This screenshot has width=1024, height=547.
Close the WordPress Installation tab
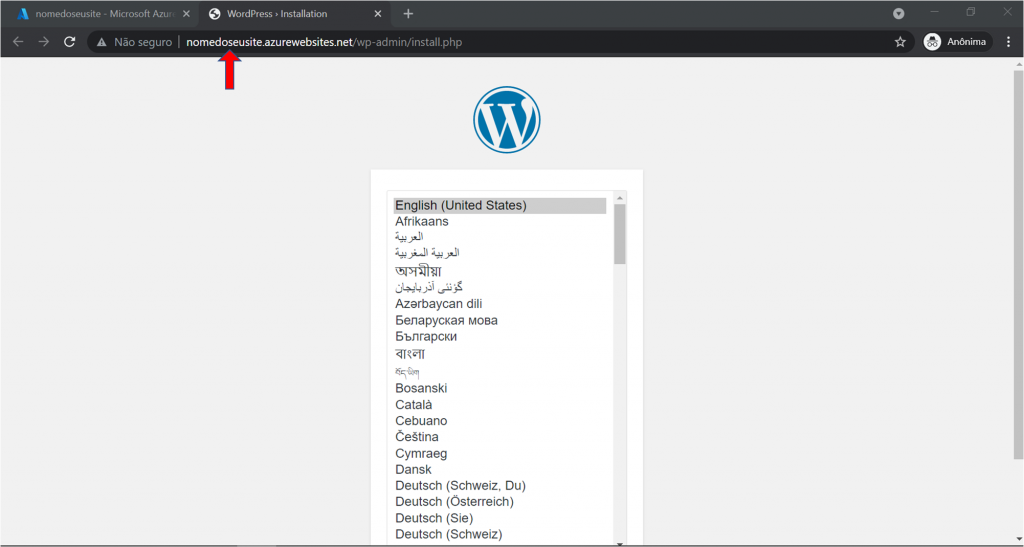coord(377,14)
